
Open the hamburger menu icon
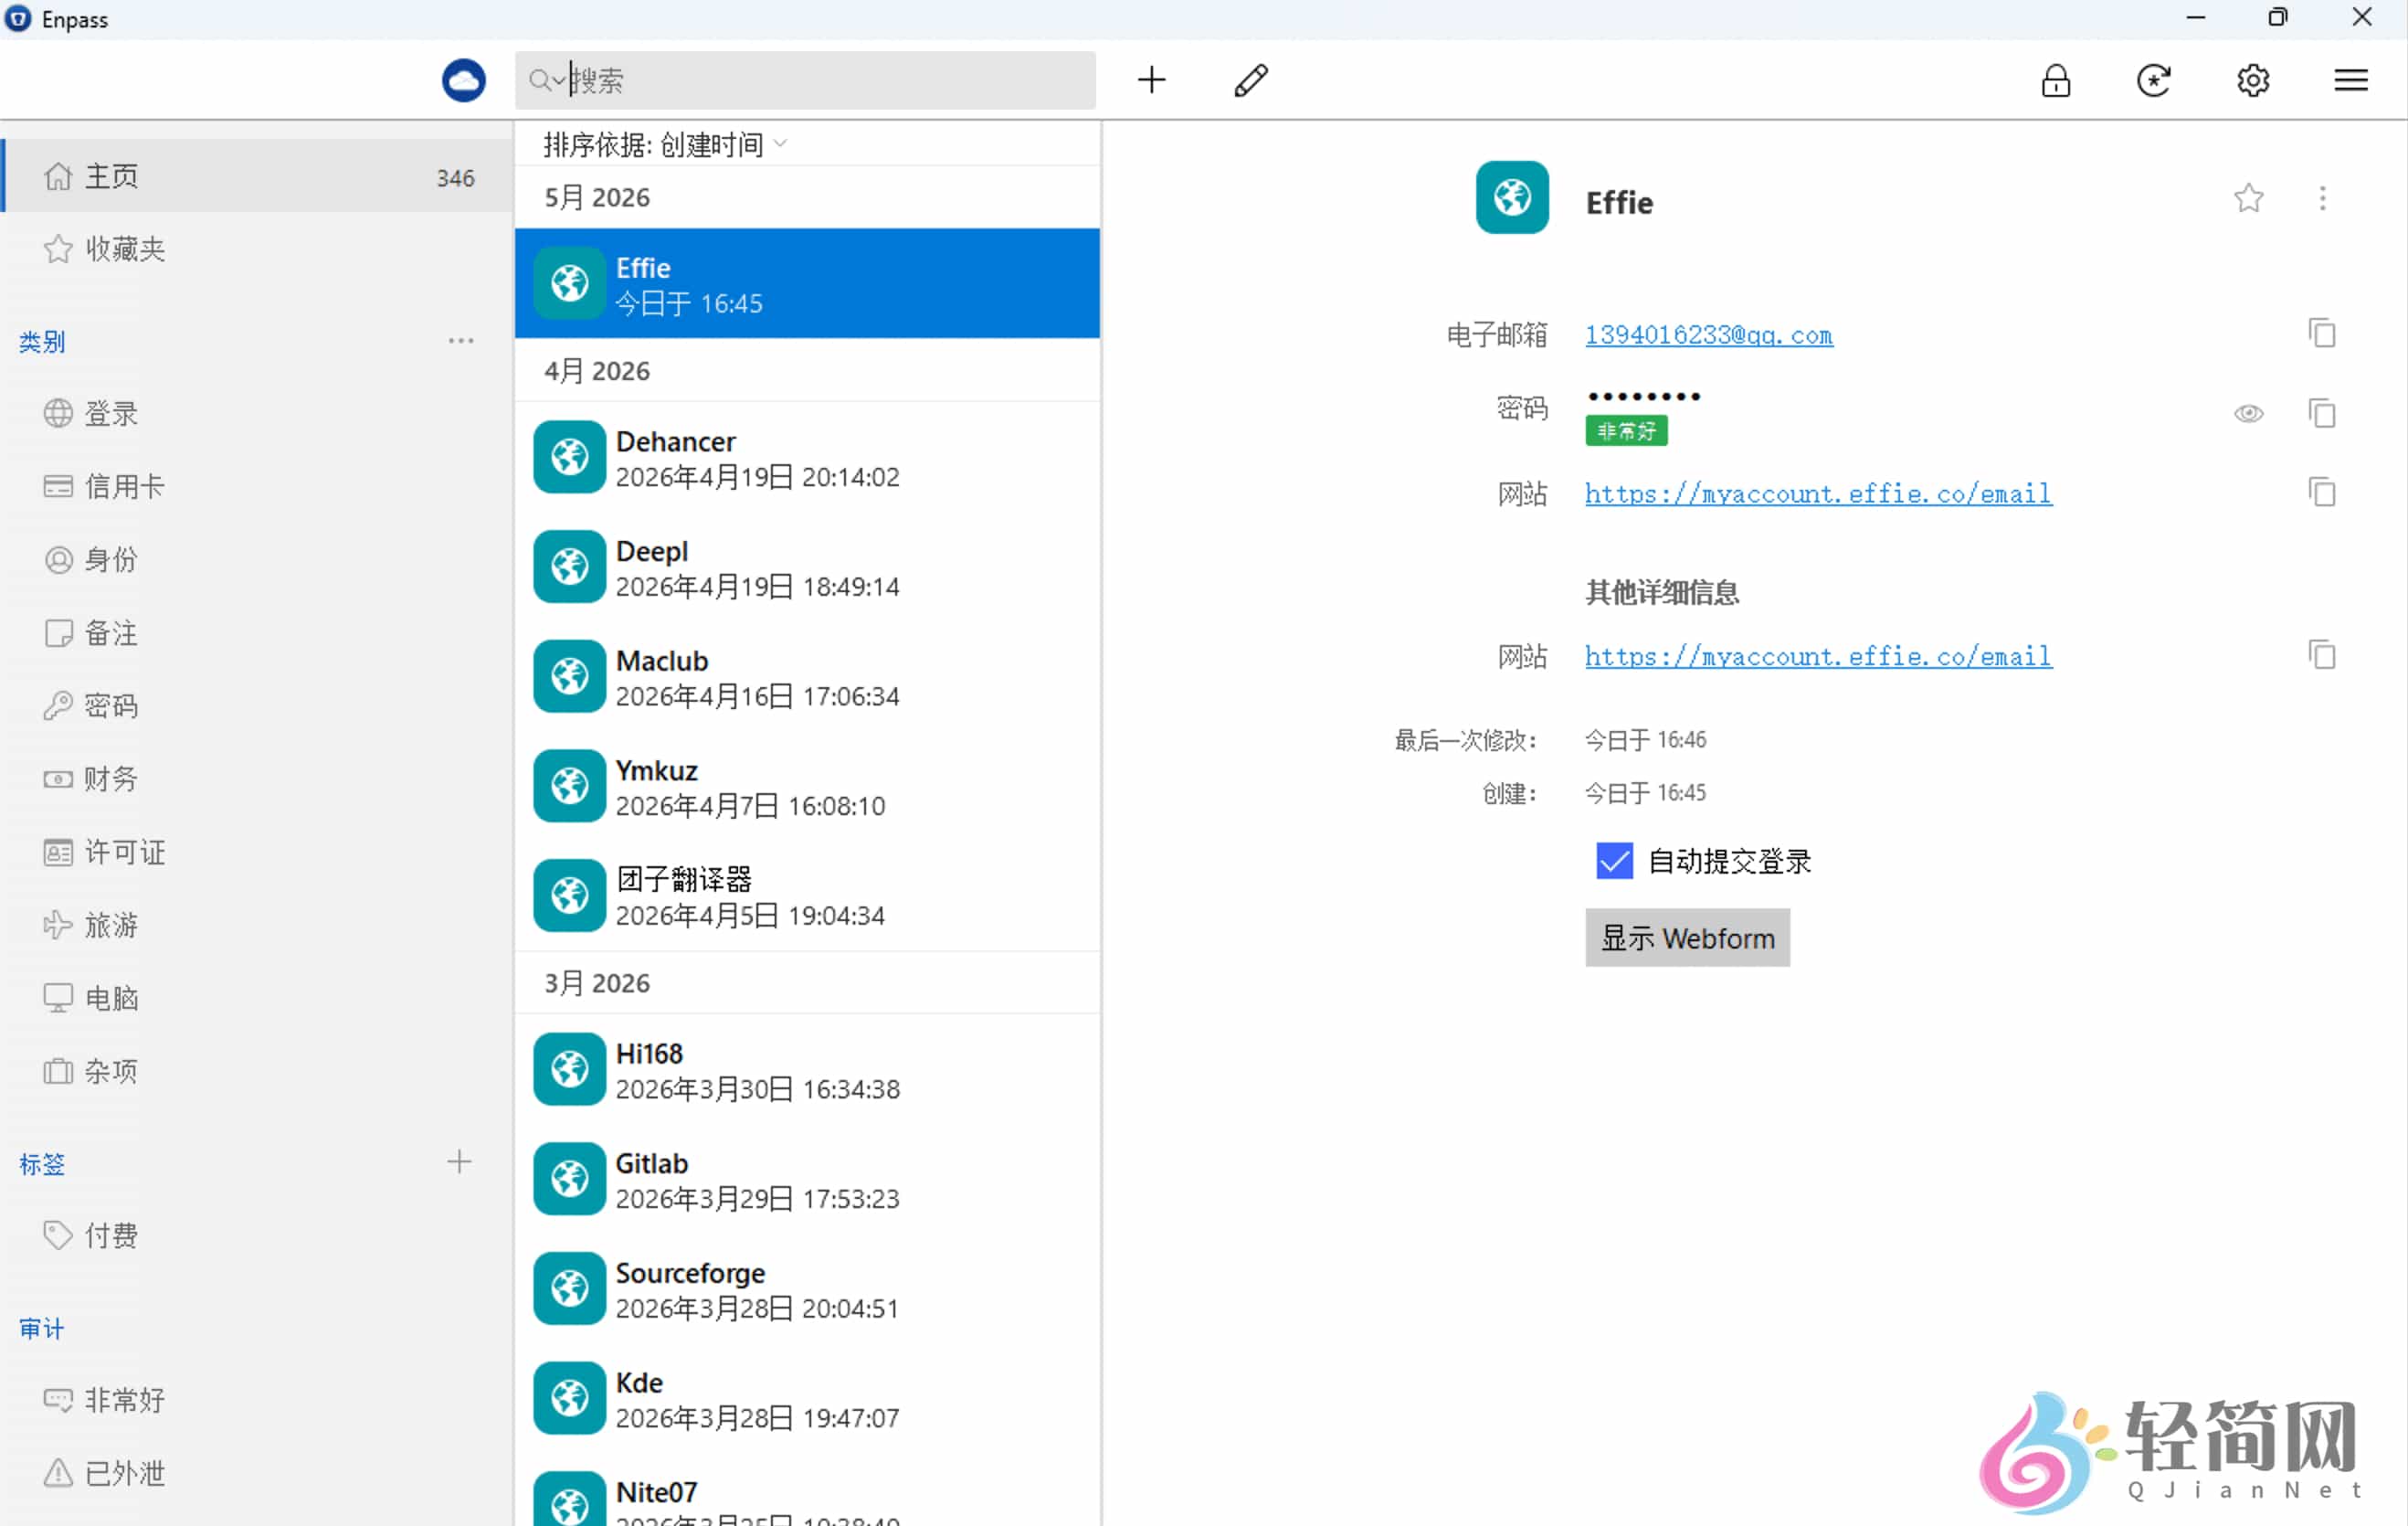(2350, 80)
